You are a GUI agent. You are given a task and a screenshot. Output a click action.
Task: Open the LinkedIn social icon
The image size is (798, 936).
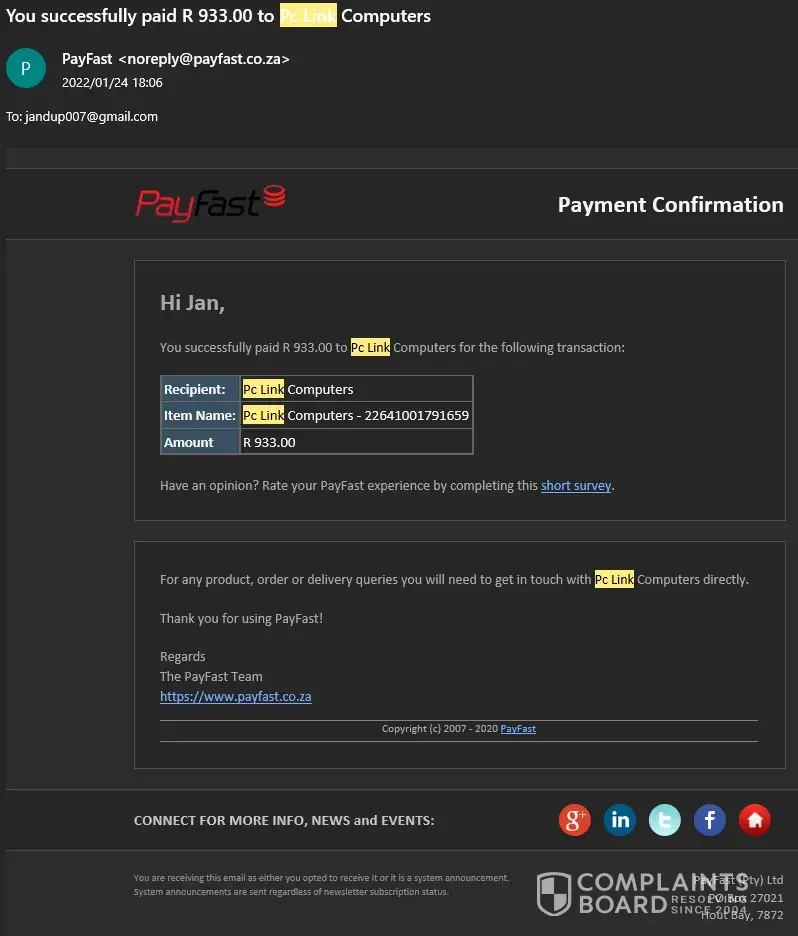620,820
